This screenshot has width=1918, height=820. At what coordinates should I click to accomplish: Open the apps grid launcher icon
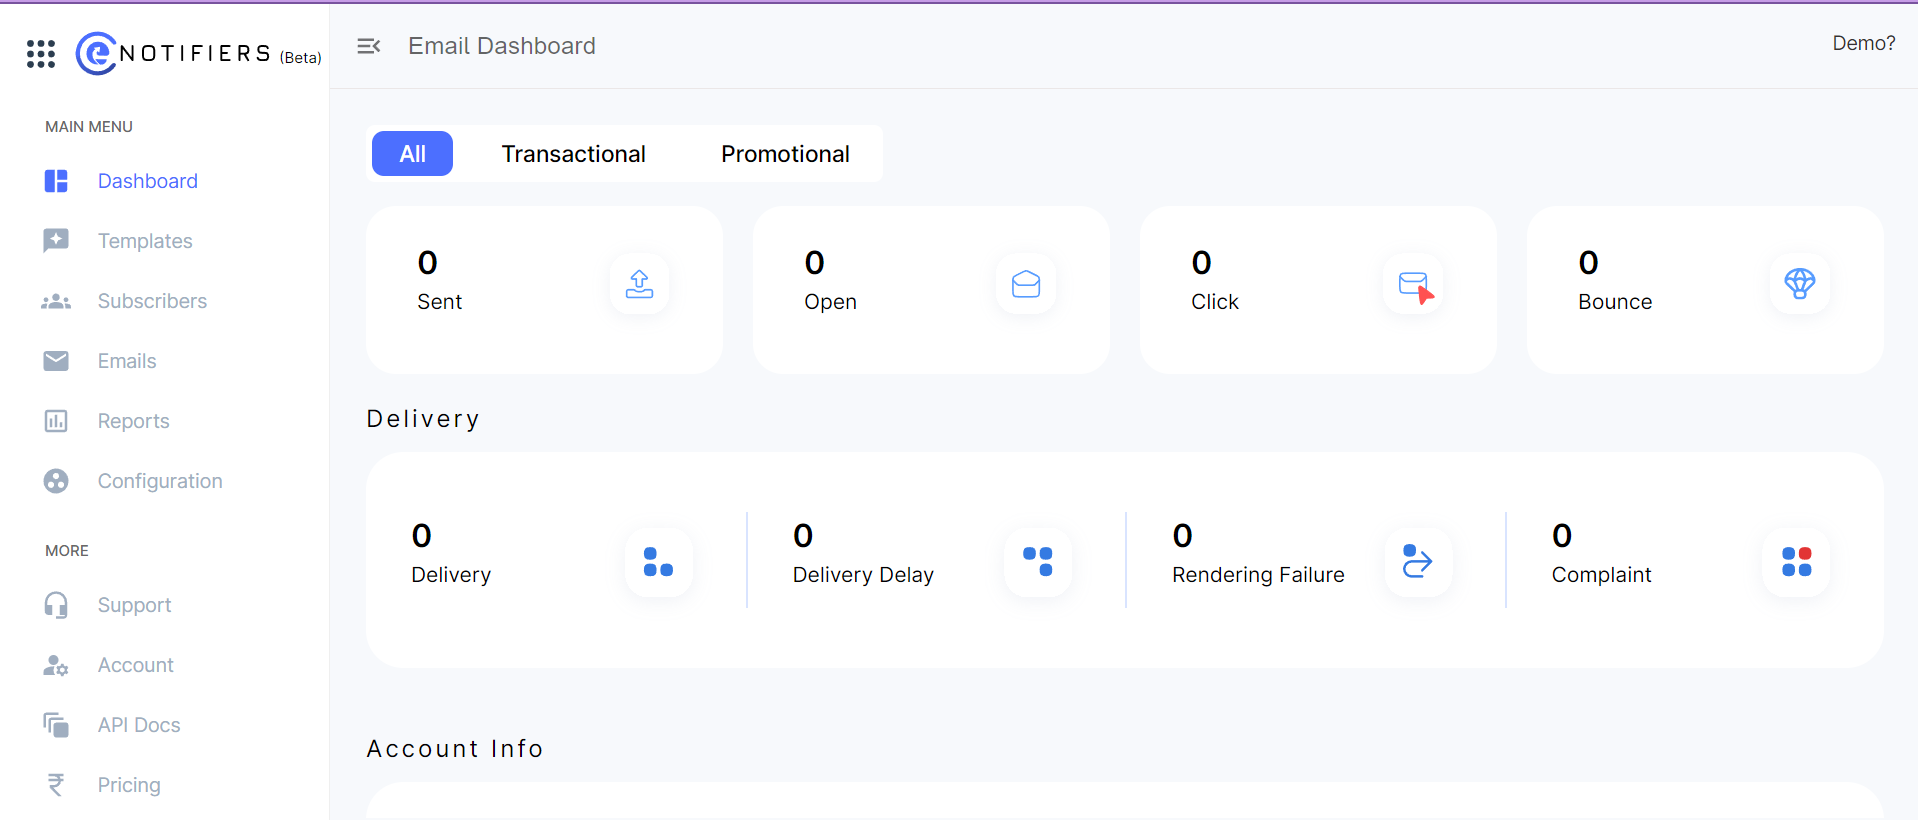41,54
